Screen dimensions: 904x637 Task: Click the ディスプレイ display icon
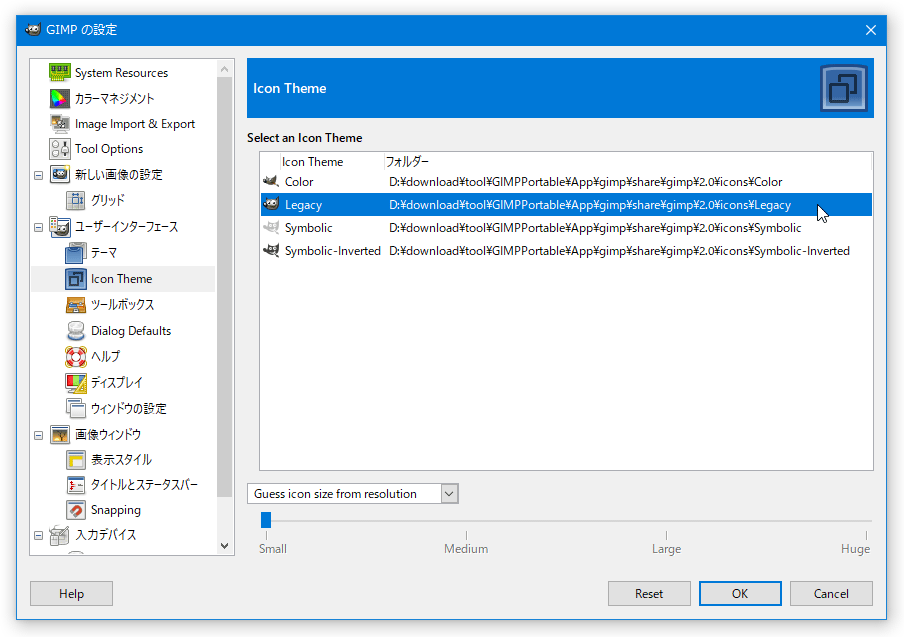coord(76,382)
